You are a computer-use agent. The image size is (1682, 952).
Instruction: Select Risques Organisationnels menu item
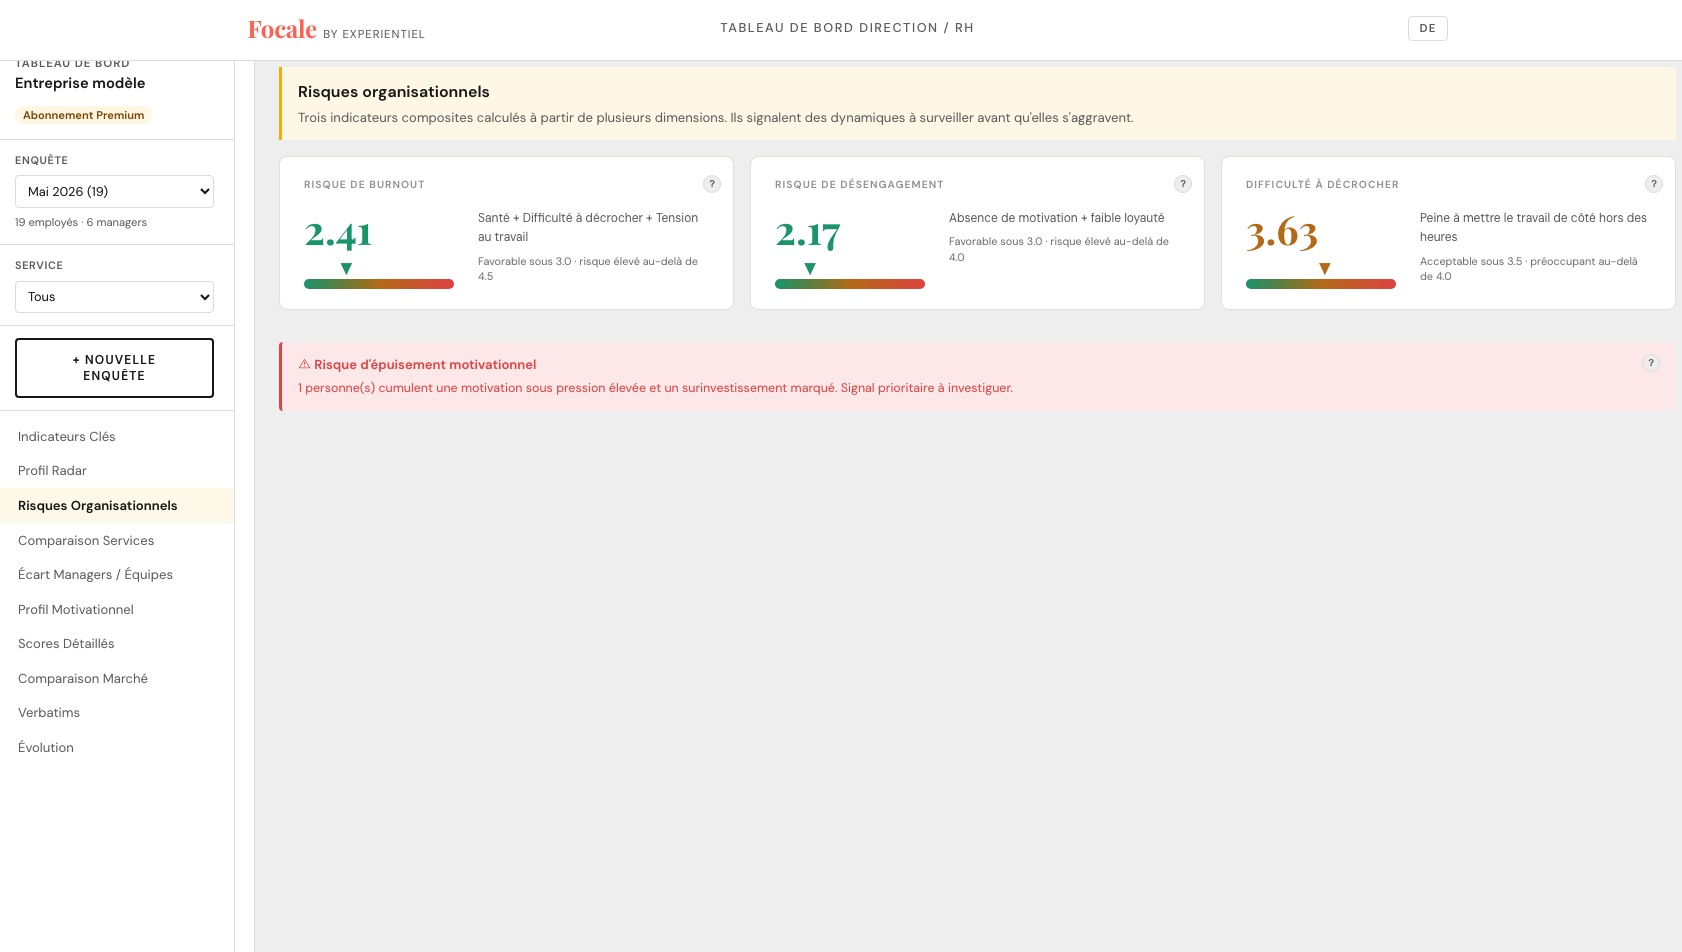117,506
